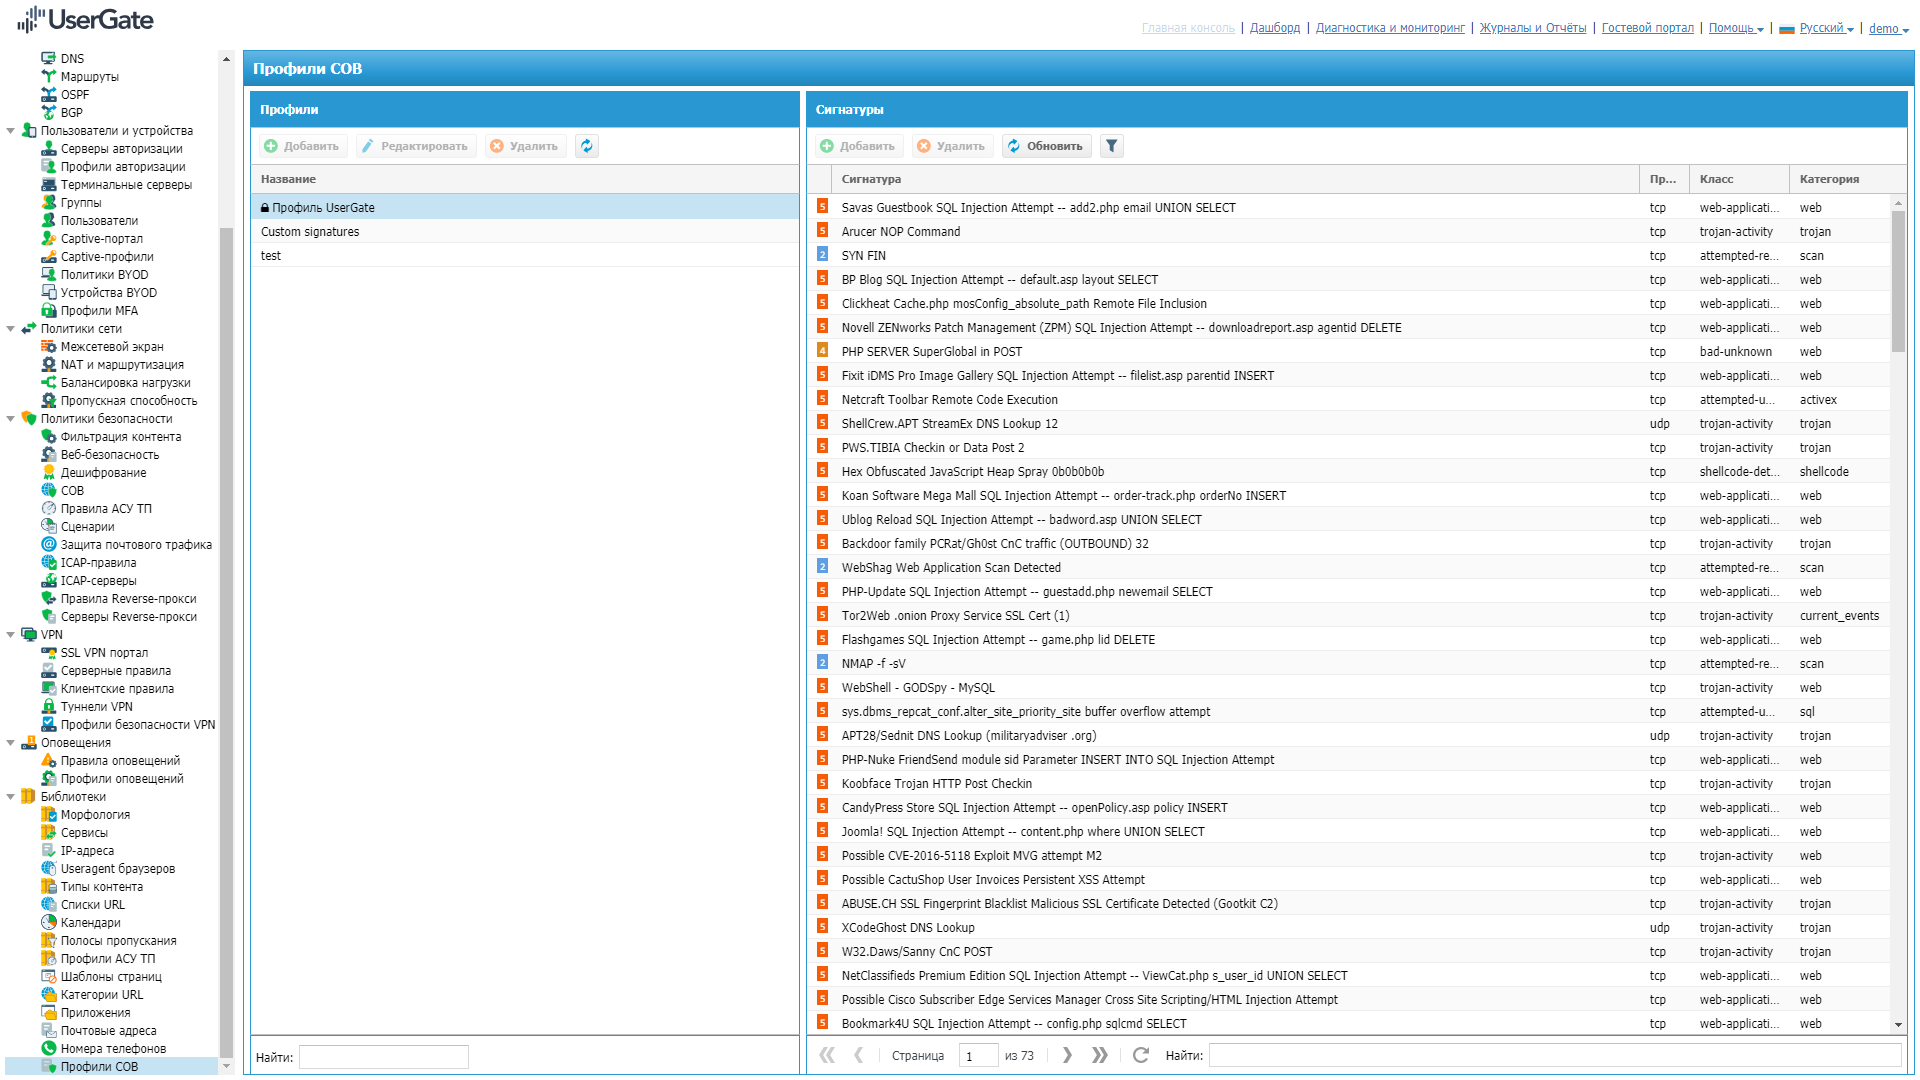Open Календари library item
Viewport: 1920px width, 1080px height.
(x=90, y=923)
